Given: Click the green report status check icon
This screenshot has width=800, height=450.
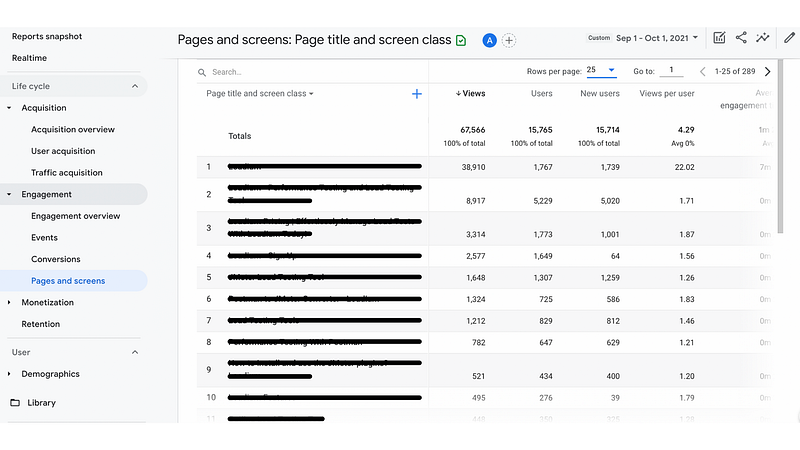Looking at the screenshot, I should (461, 40).
